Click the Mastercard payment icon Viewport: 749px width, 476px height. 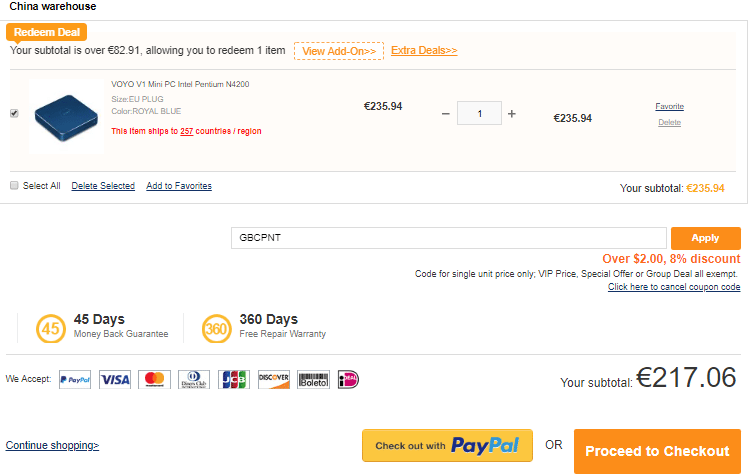(154, 380)
